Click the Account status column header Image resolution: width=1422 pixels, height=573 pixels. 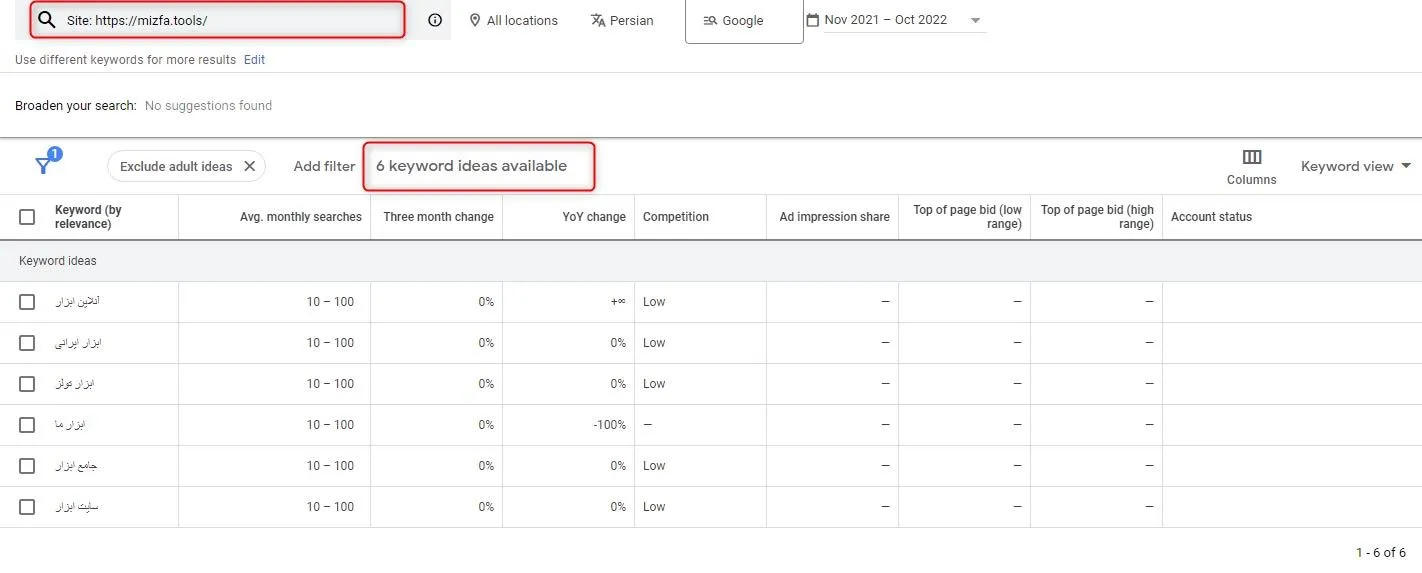pos(1211,217)
